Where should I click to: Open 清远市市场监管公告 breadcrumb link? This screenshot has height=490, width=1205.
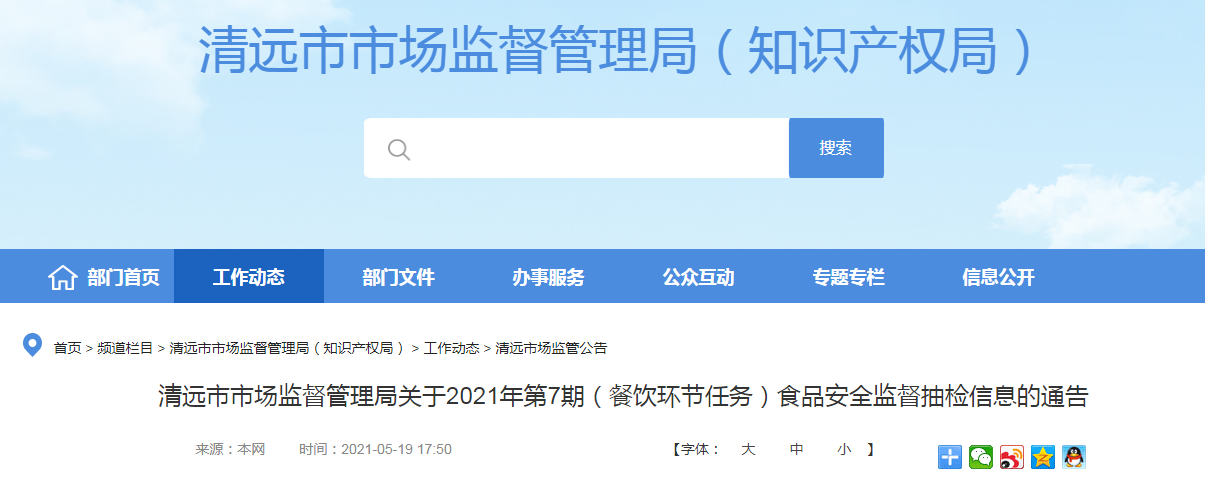tap(551, 348)
